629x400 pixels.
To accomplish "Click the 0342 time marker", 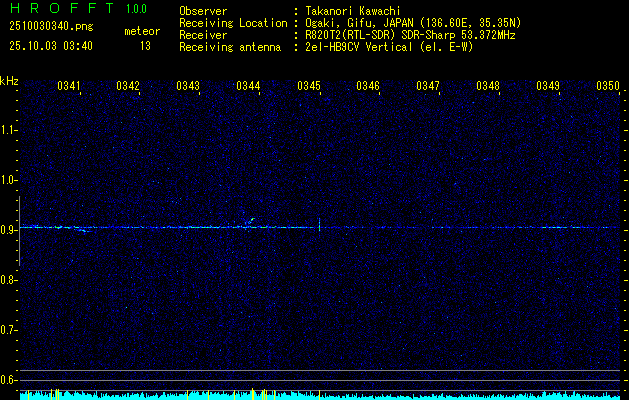I will 128,86.
